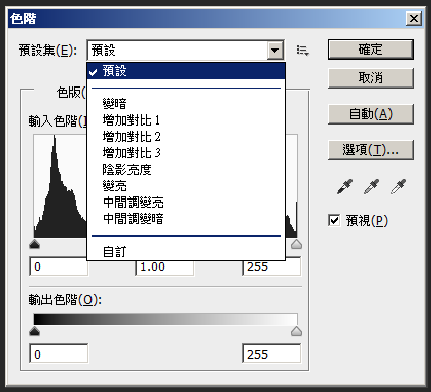Click the output gradient bar
431x392 pixels.
pyautogui.click(x=165, y=319)
